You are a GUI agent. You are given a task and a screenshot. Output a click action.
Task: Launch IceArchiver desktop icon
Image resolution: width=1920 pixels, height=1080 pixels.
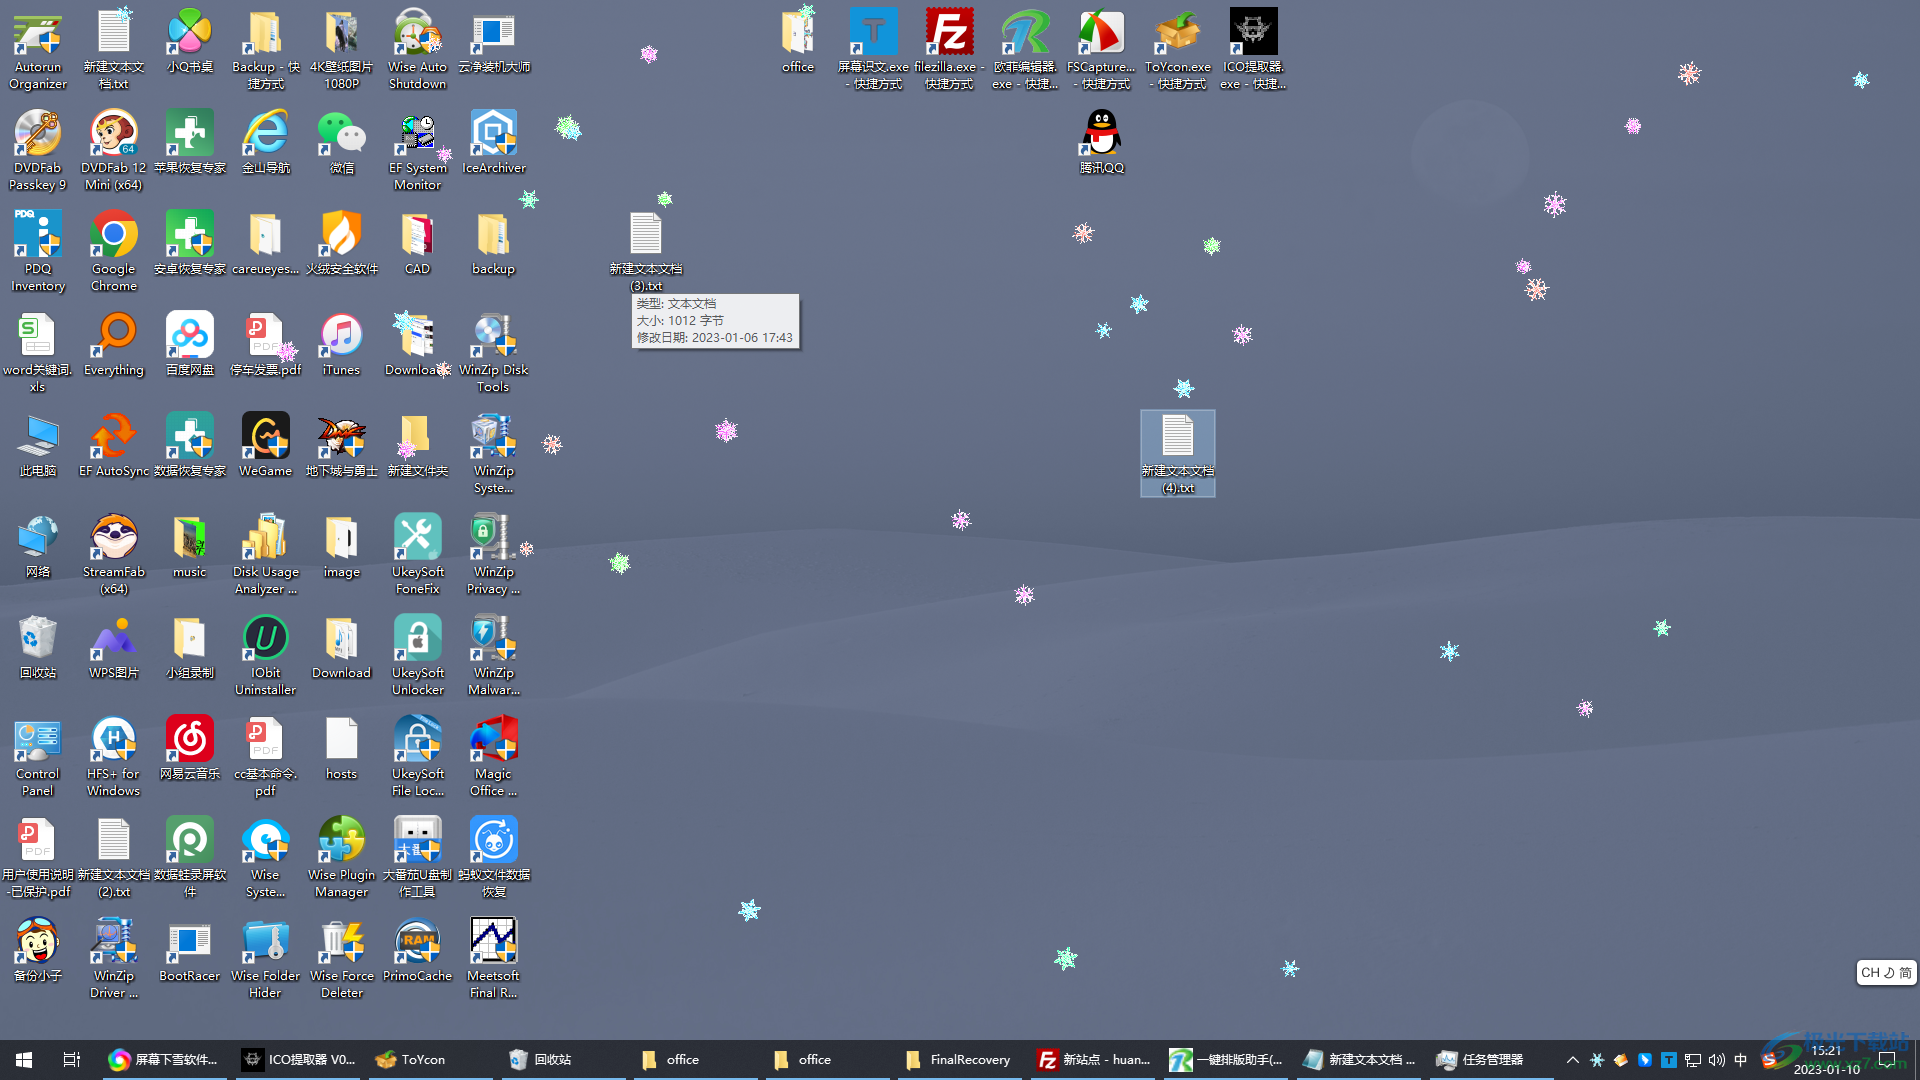493,143
